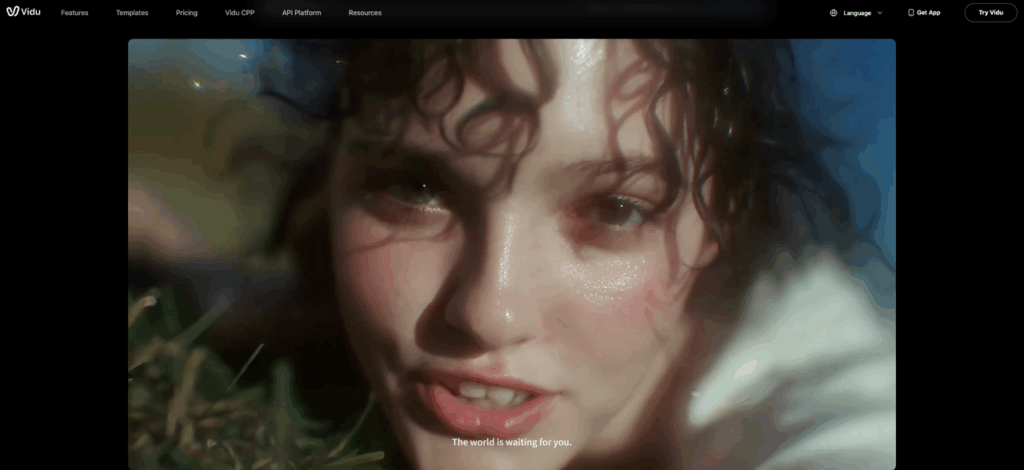The height and width of the screenshot is (470, 1024).
Task: Click the Vidu logo in the header
Action: click(x=24, y=12)
